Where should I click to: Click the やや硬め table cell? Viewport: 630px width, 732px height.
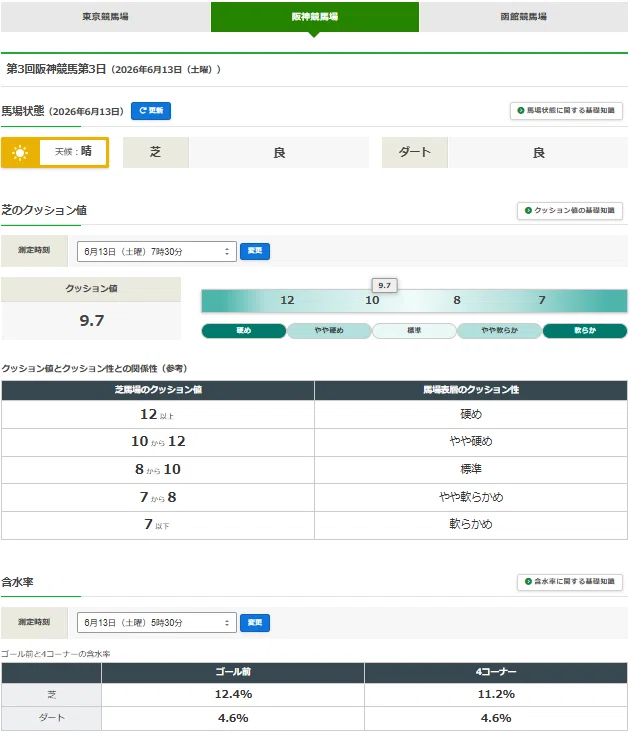coord(471,442)
